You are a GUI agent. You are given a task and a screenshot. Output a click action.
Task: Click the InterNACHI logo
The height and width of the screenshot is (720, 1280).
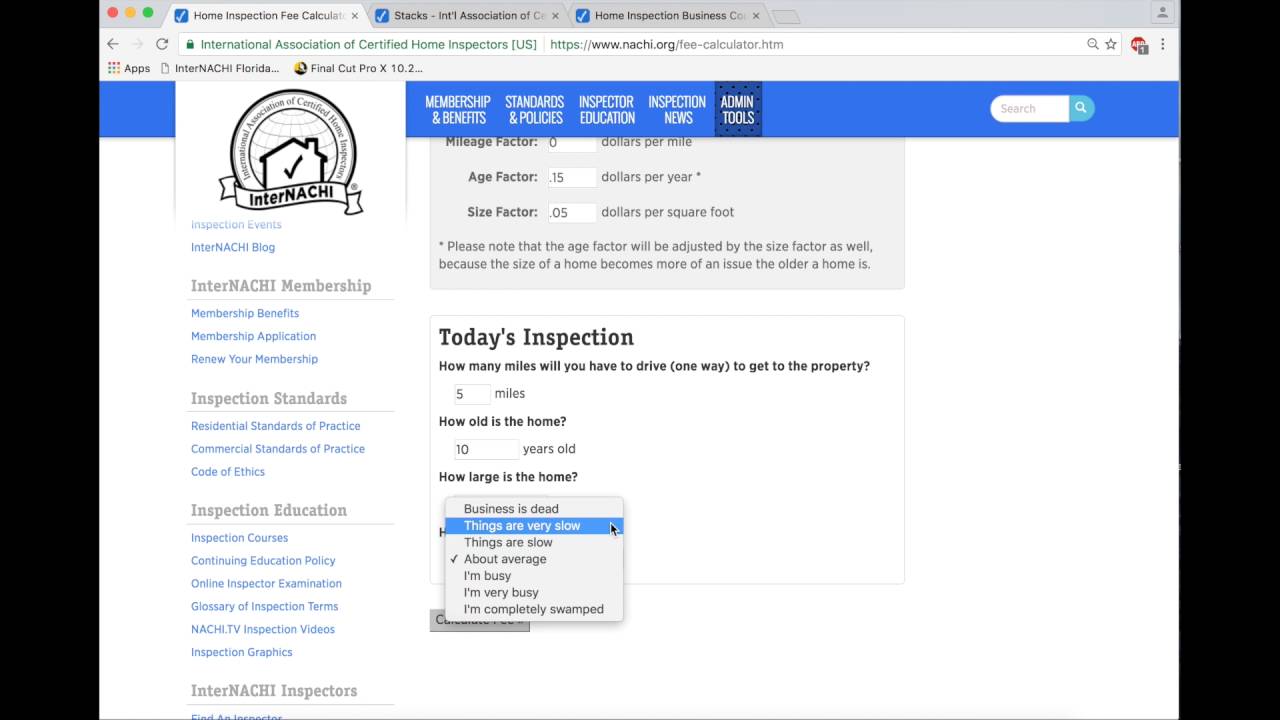(x=290, y=150)
